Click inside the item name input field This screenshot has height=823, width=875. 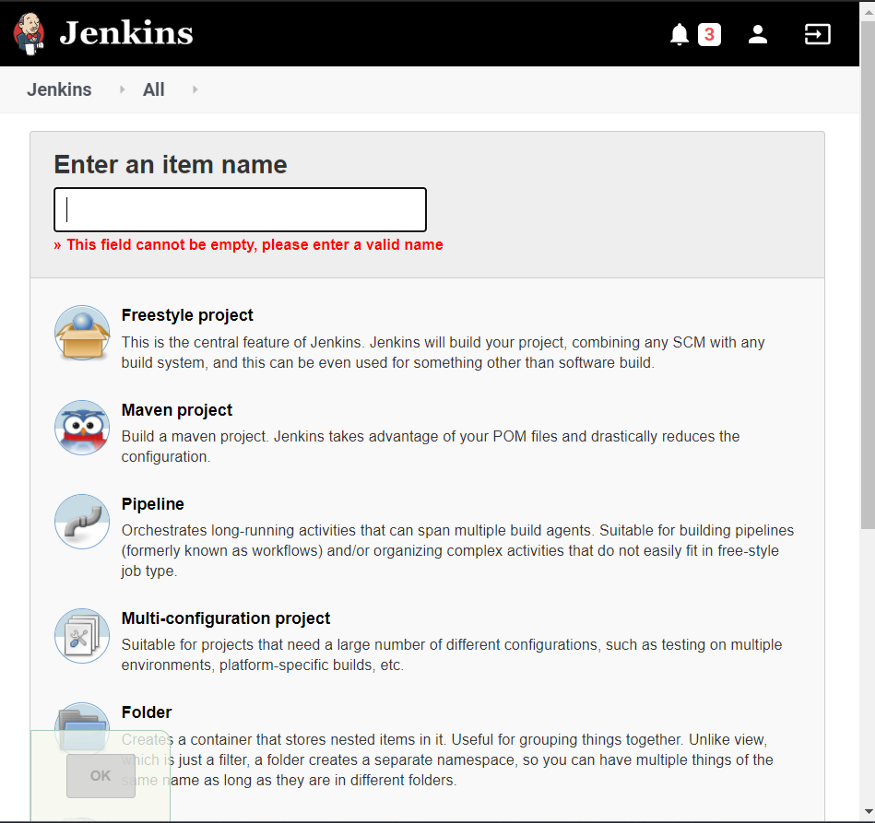(239, 209)
